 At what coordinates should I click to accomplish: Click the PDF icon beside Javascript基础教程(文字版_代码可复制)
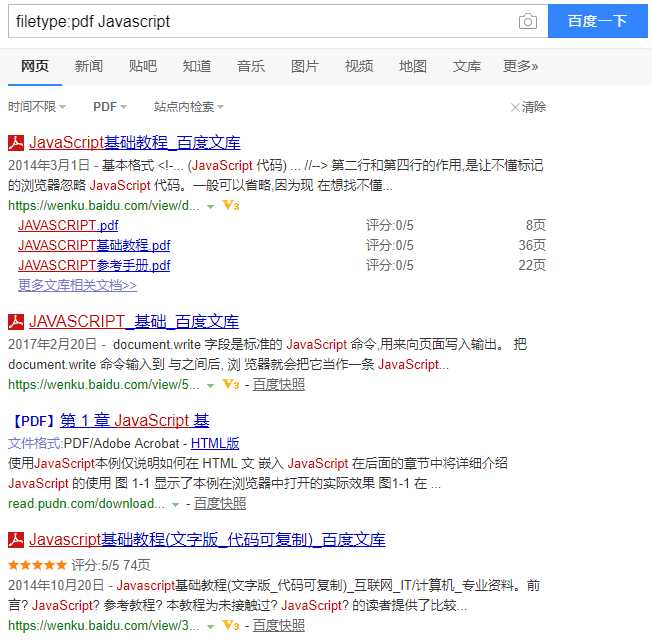(16, 540)
